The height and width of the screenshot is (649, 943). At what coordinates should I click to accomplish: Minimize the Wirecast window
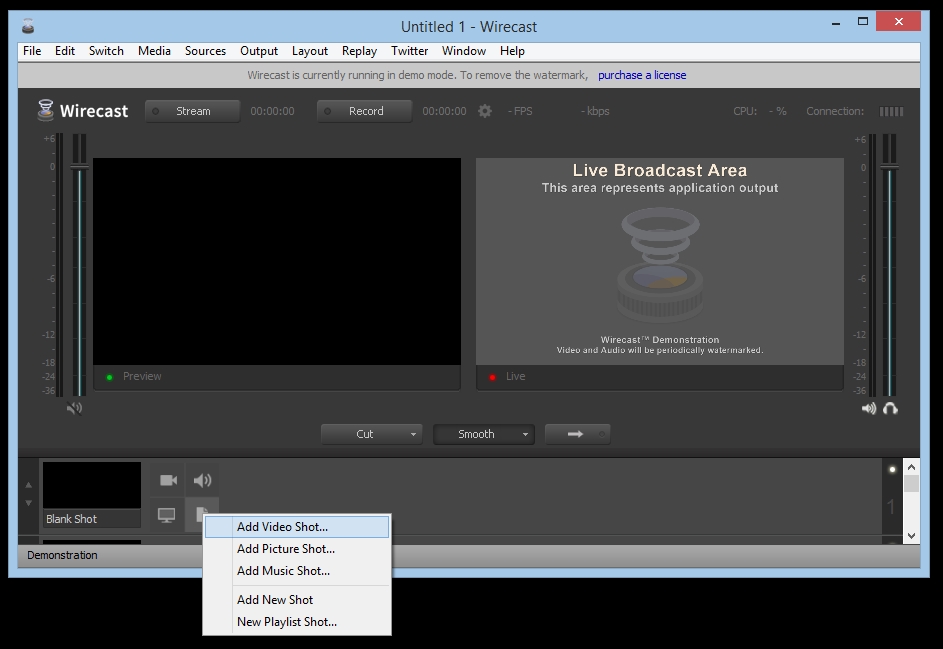point(836,23)
